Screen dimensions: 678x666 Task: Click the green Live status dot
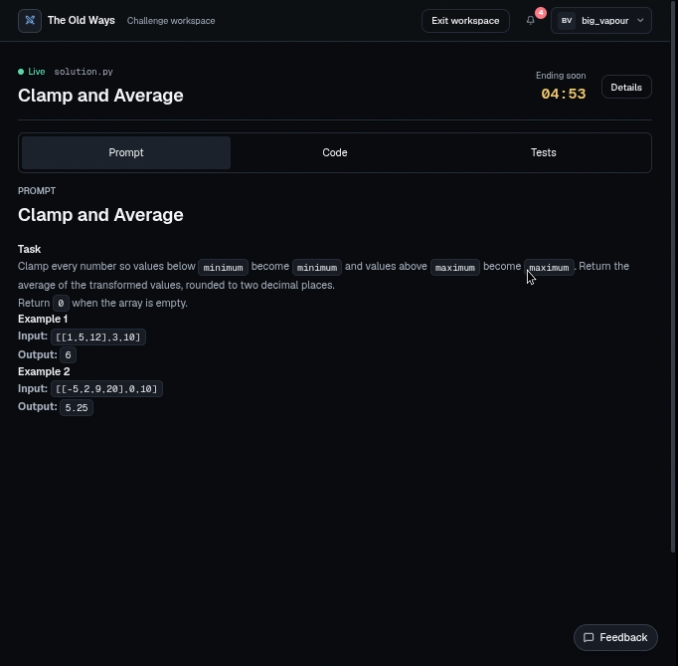coord(21,72)
